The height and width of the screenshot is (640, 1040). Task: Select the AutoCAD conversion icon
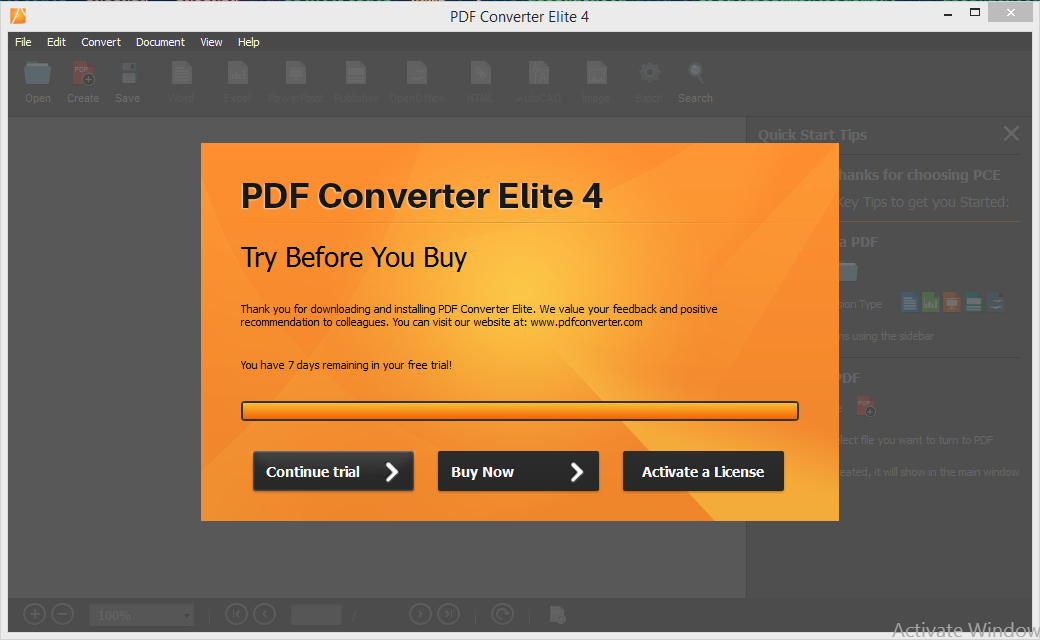tap(539, 74)
